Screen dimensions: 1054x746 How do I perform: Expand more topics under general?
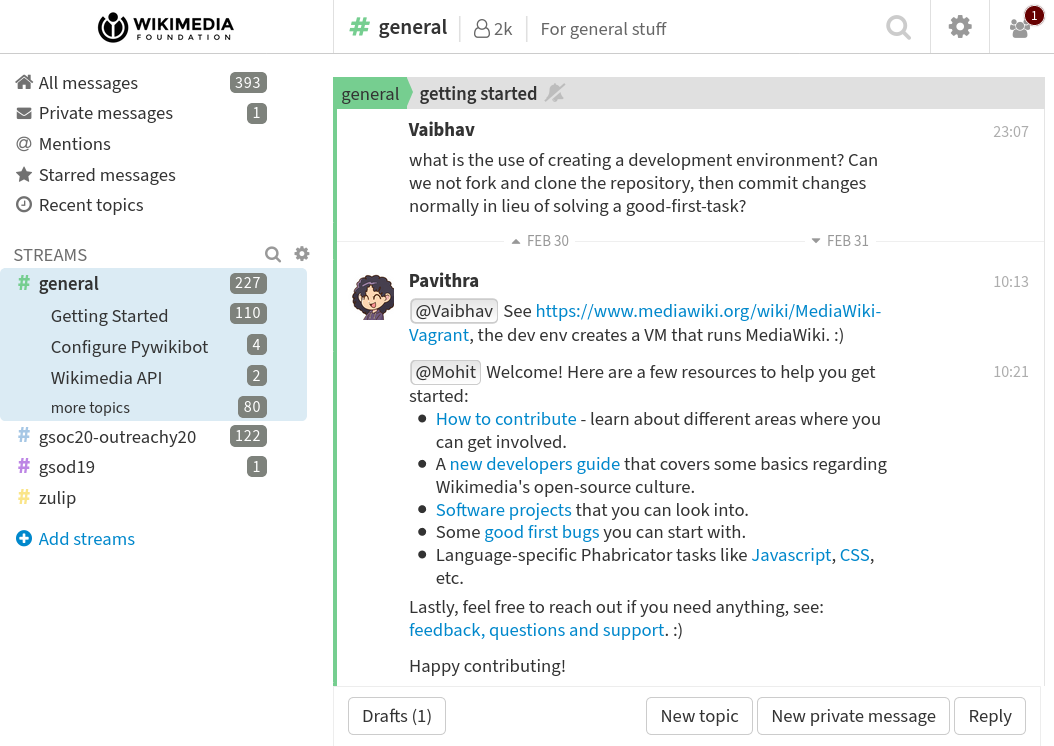click(x=90, y=407)
